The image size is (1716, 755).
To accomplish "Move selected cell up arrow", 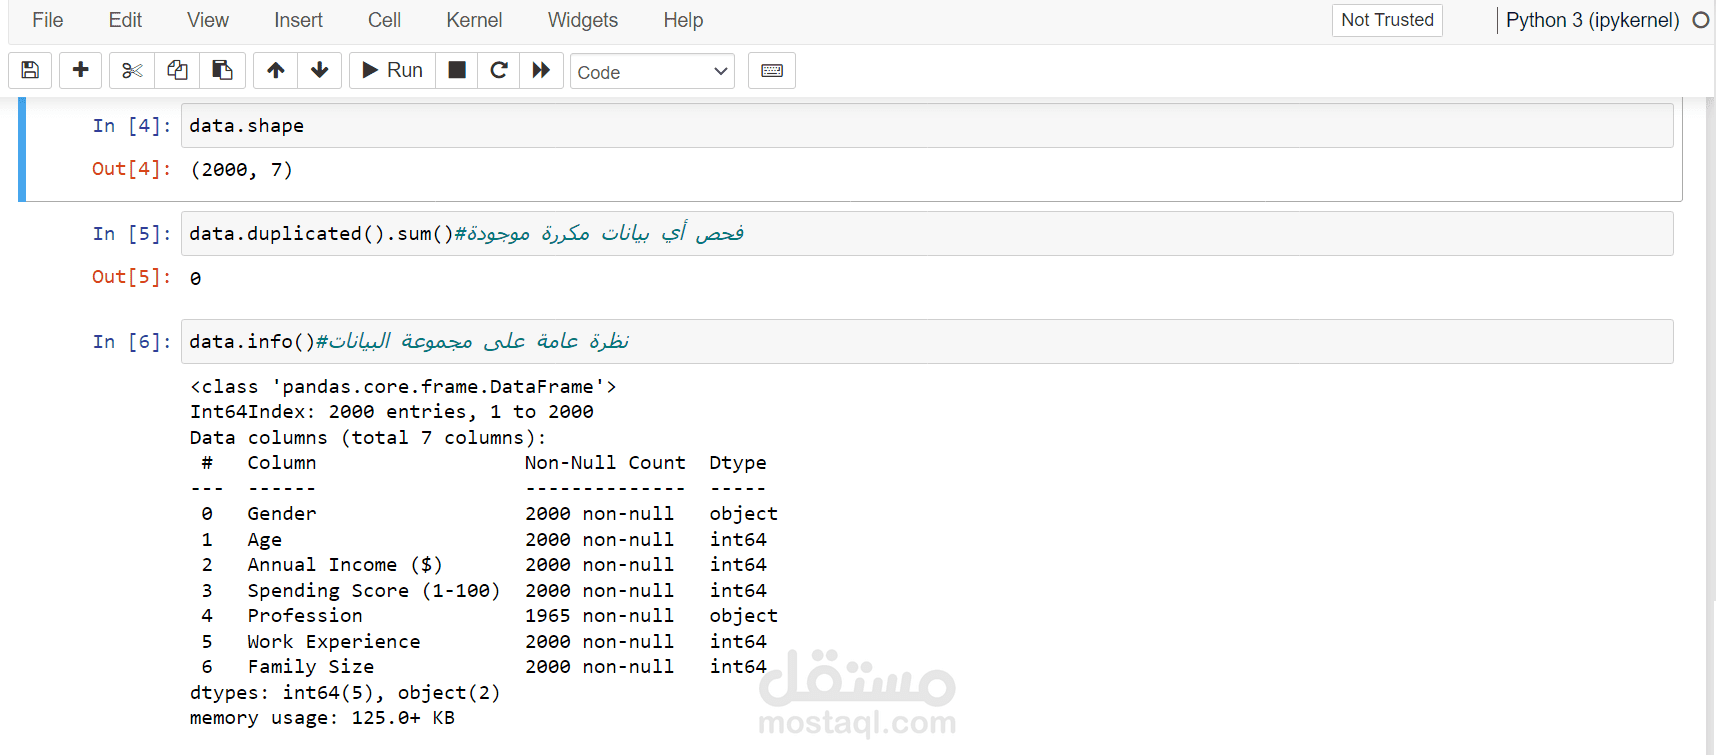I will coord(276,70).
